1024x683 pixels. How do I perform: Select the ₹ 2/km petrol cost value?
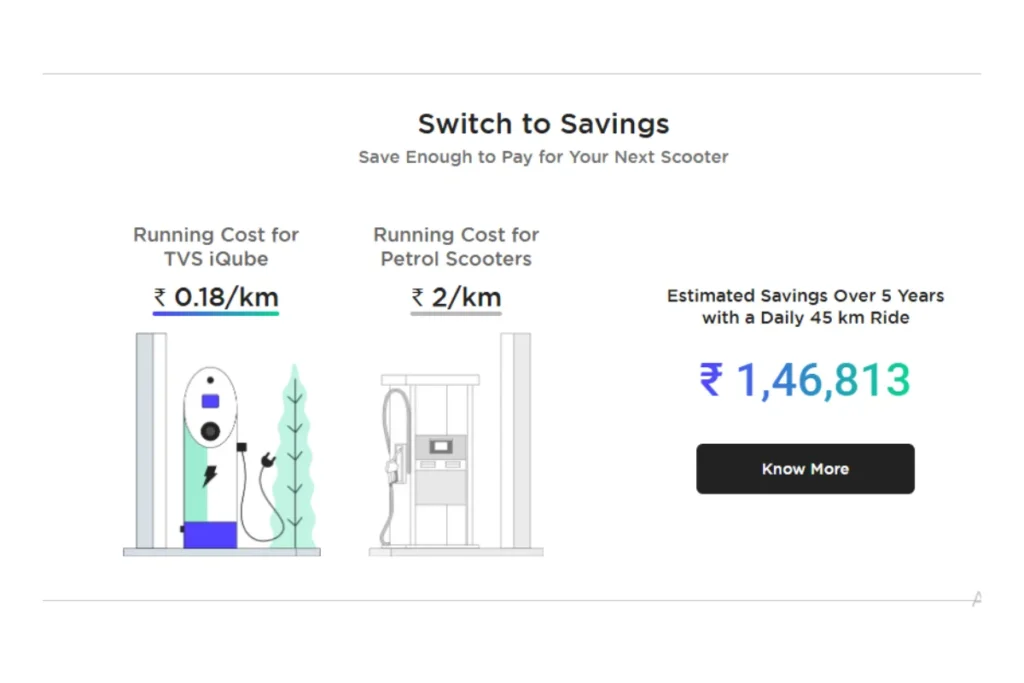point(456,298)
